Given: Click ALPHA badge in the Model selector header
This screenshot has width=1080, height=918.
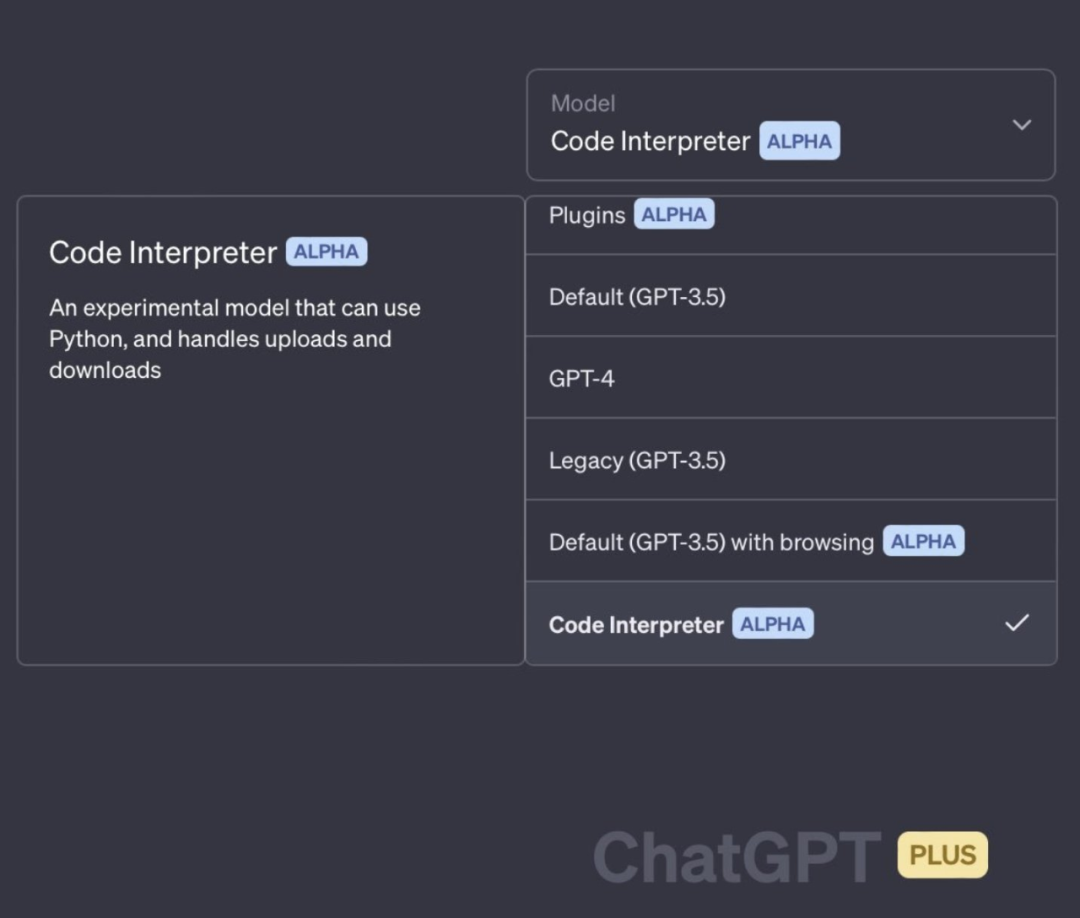Looking at the screenshot, I should (x=799, y=142).
